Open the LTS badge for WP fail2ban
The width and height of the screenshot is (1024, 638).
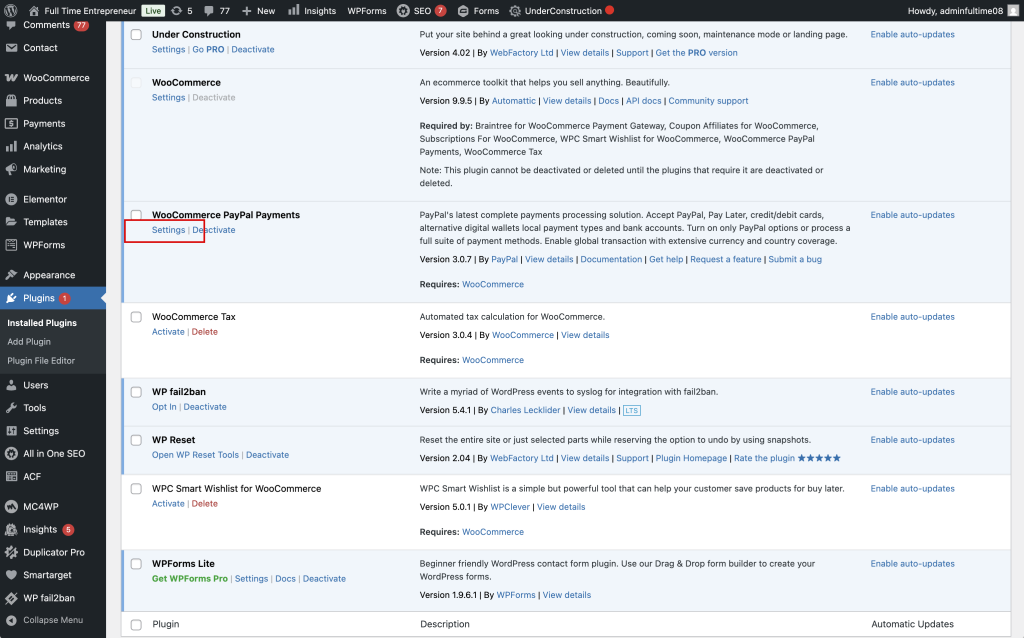point(632,411)
